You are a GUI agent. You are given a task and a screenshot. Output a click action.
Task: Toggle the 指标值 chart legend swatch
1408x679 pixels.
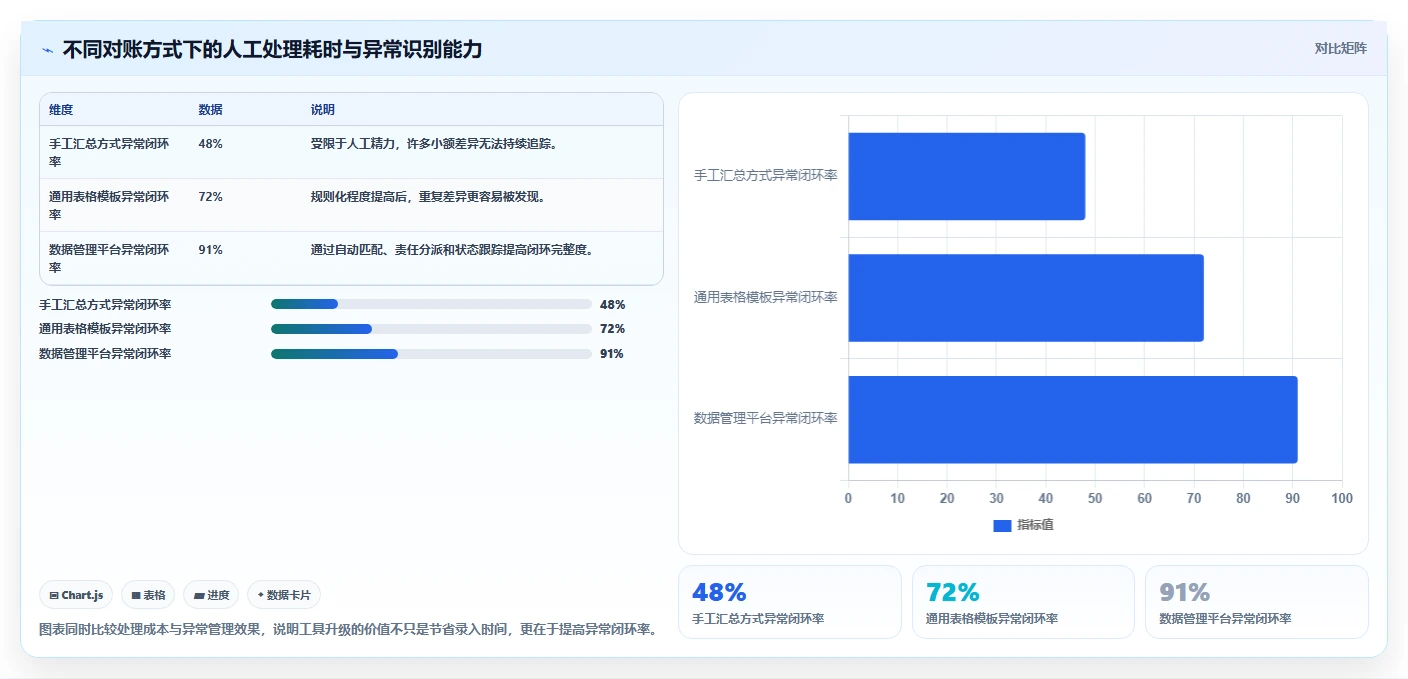pos(1002,525)
